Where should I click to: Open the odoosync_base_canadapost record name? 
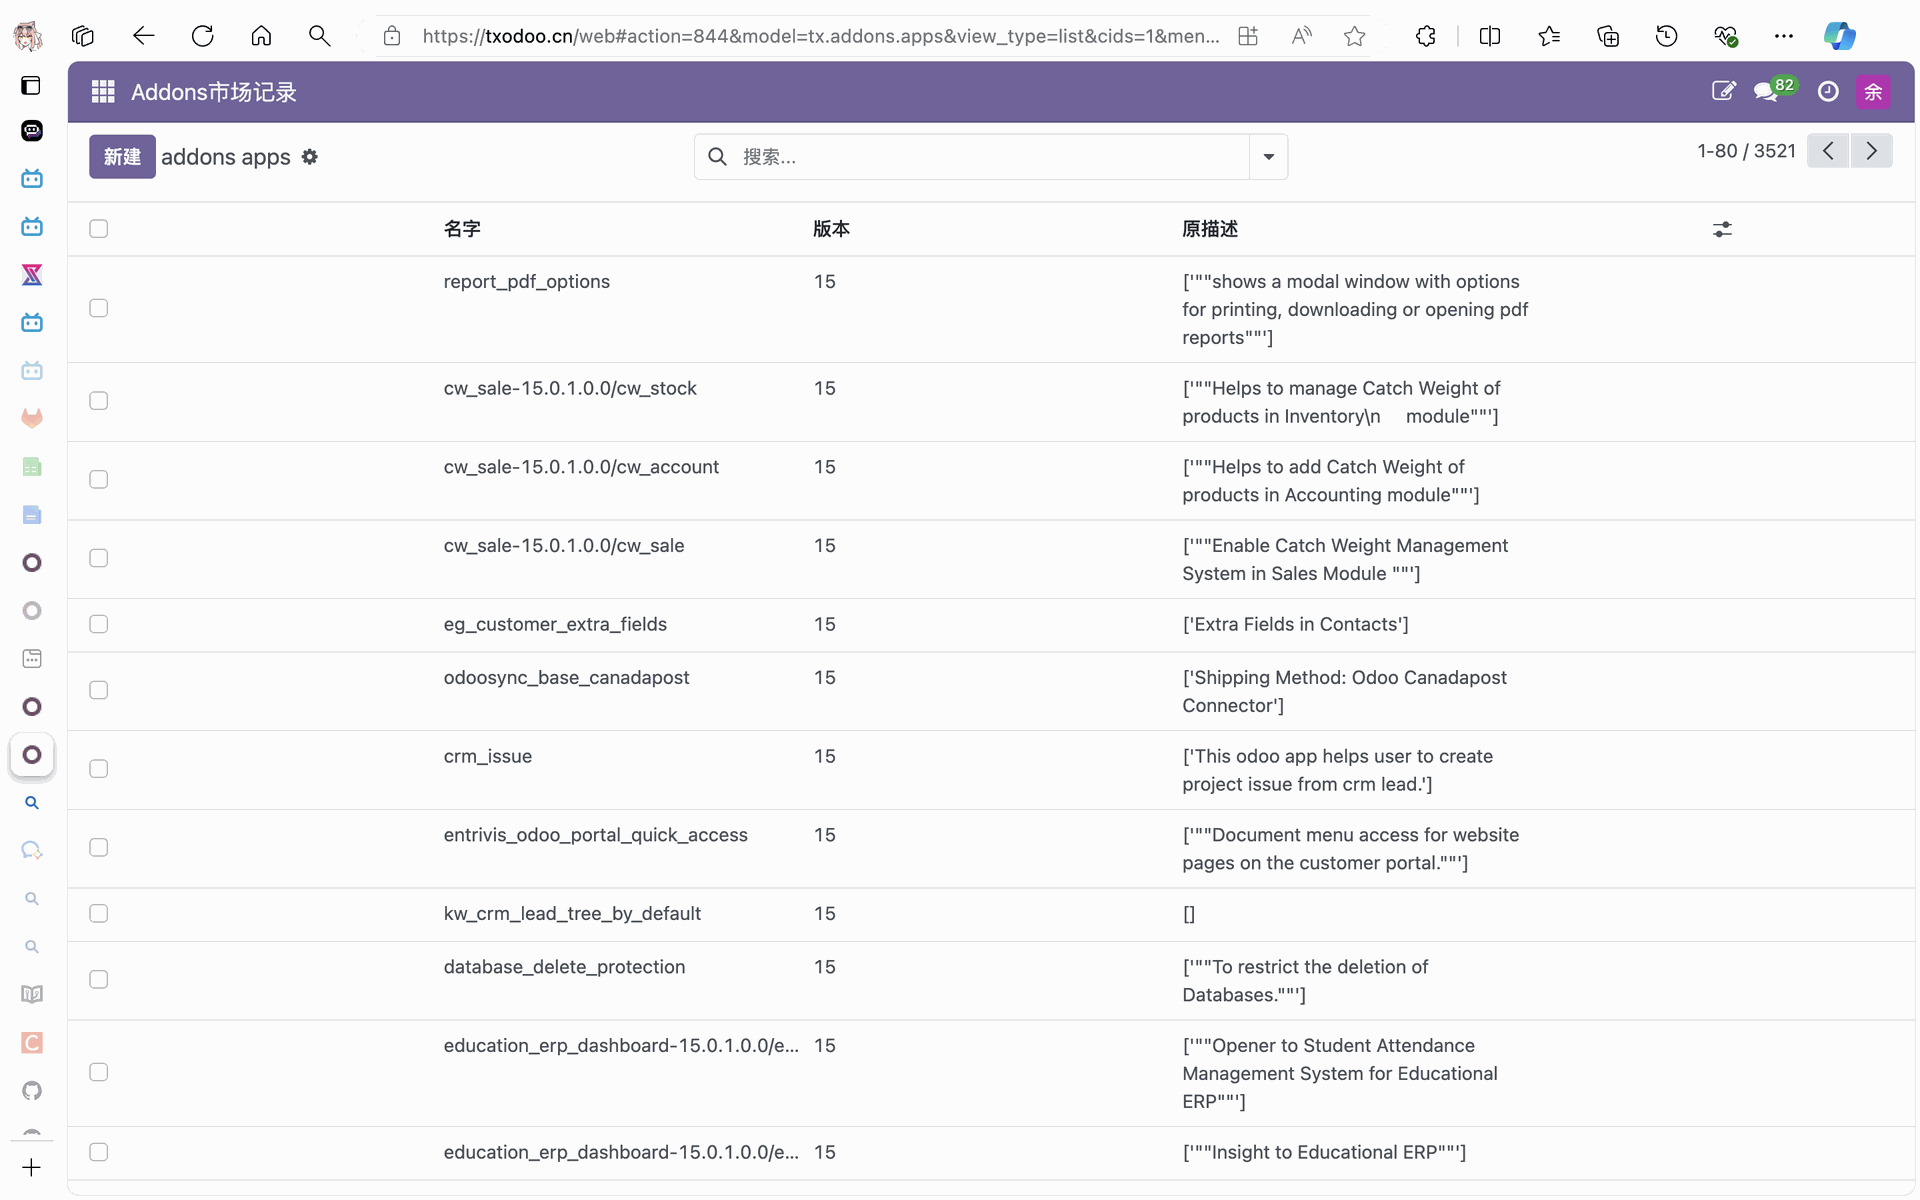[566, 677]
